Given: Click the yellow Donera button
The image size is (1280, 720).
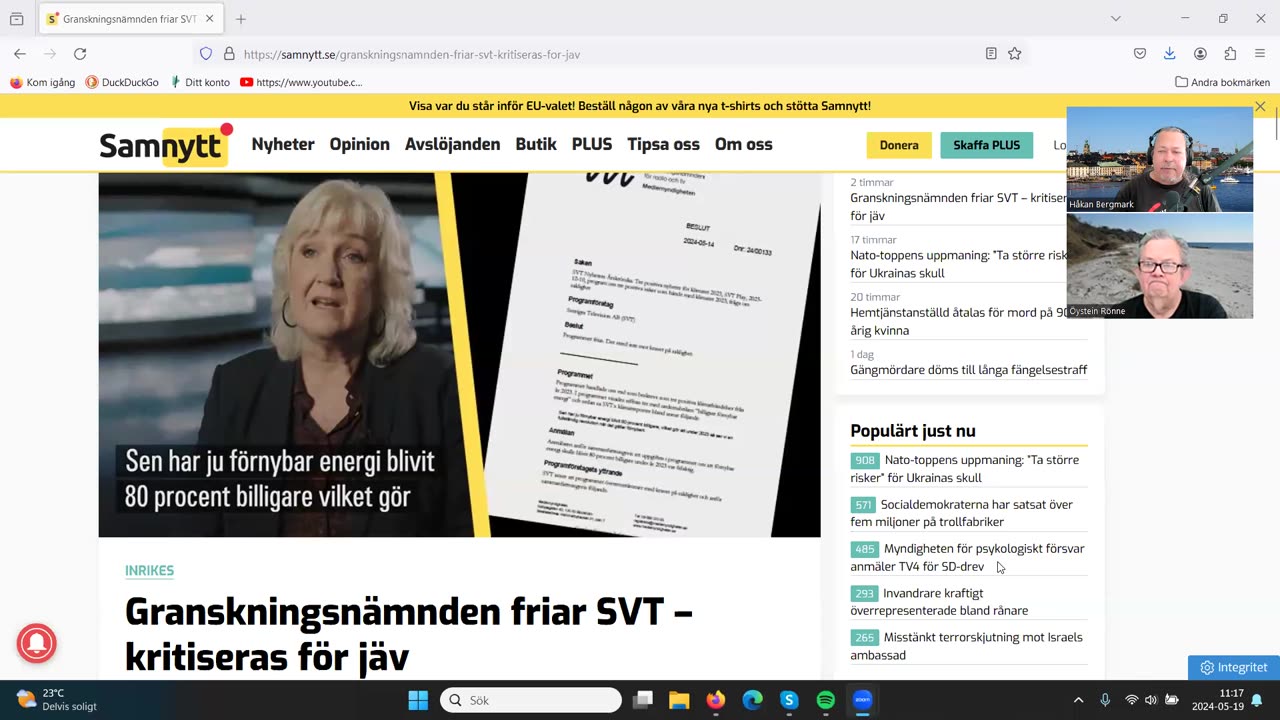Looking at the screenshot, I should (x=899, y=145).
